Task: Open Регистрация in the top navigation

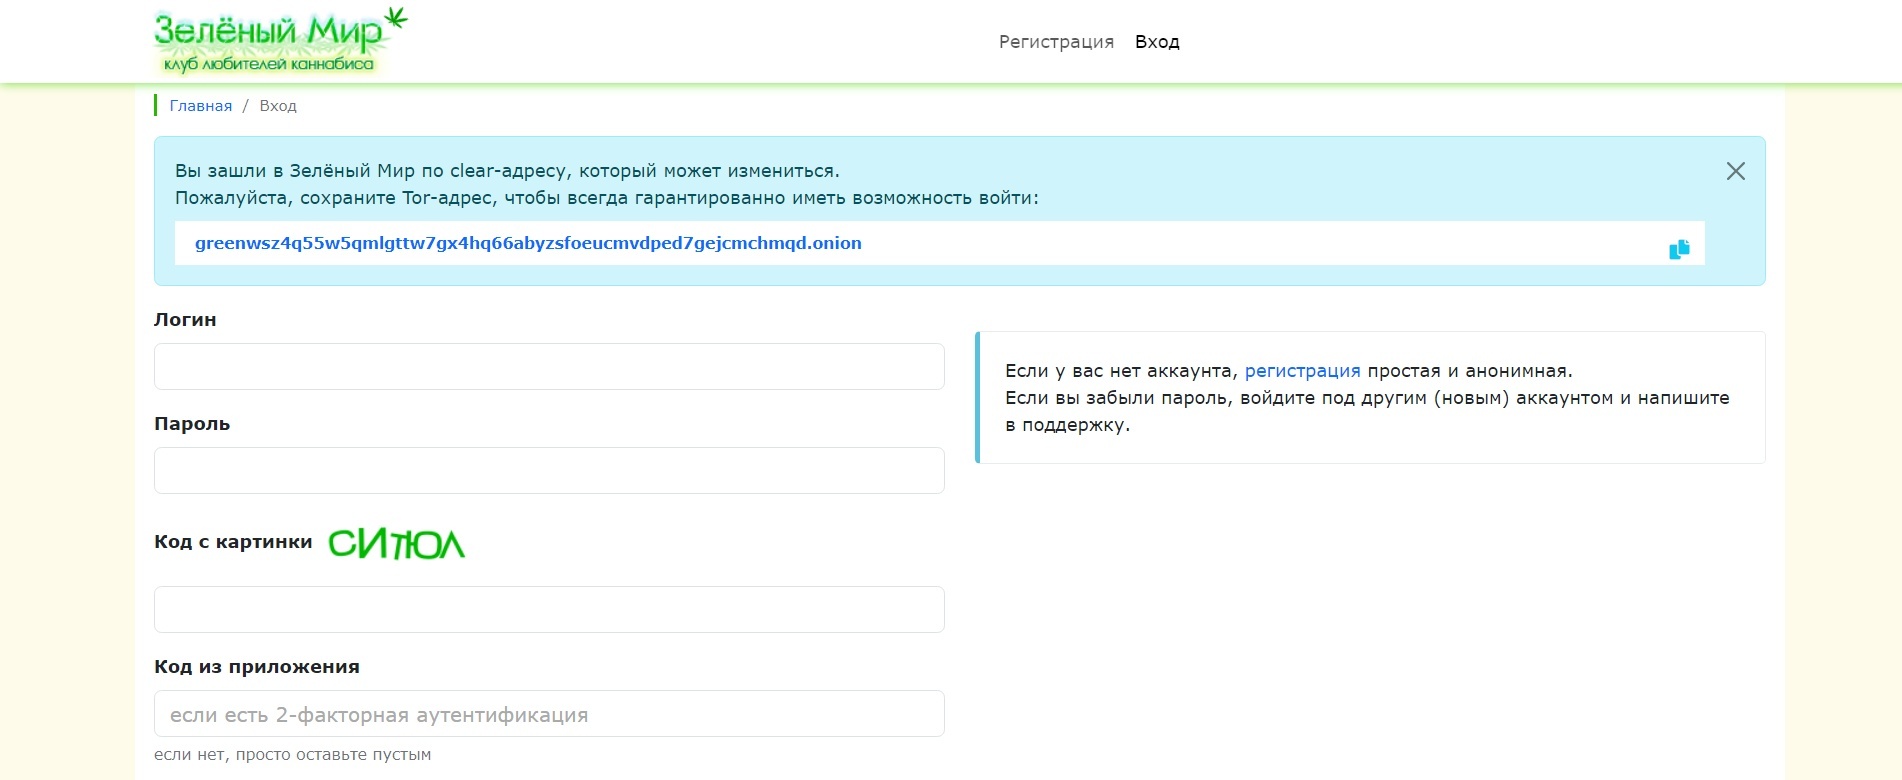Action: [1056, 42]
